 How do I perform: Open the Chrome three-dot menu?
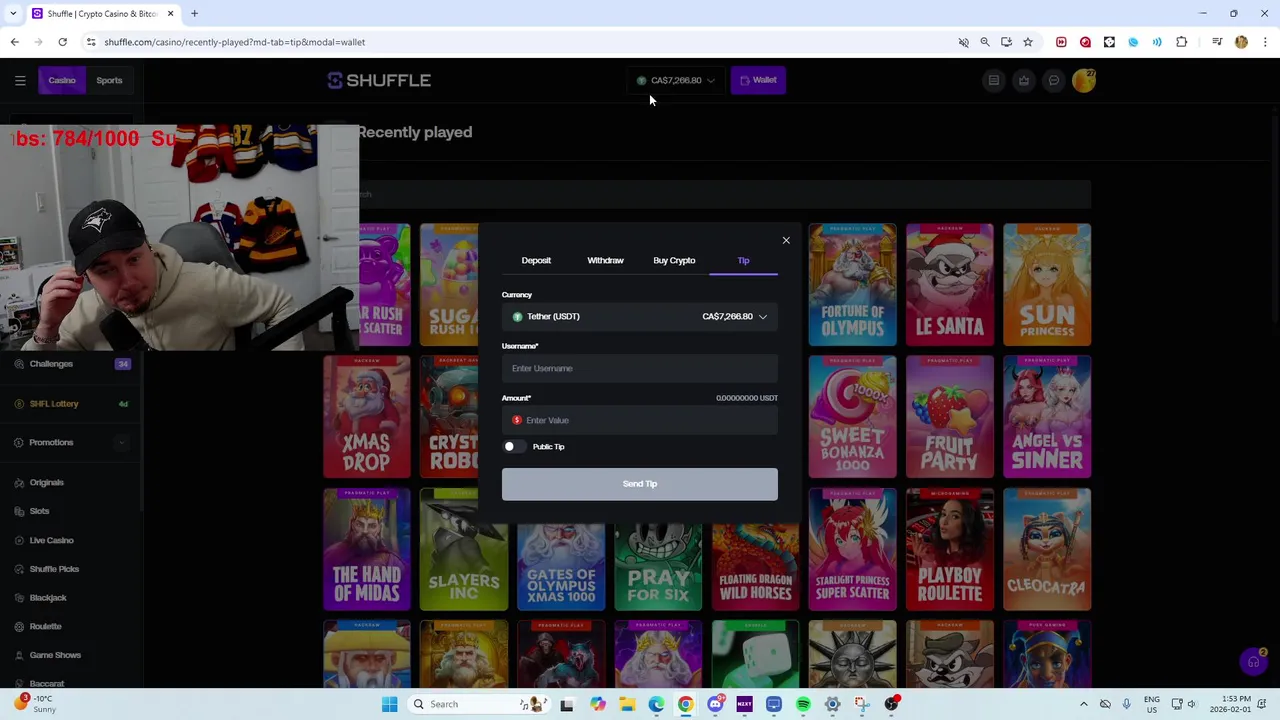pos(1265,42)
